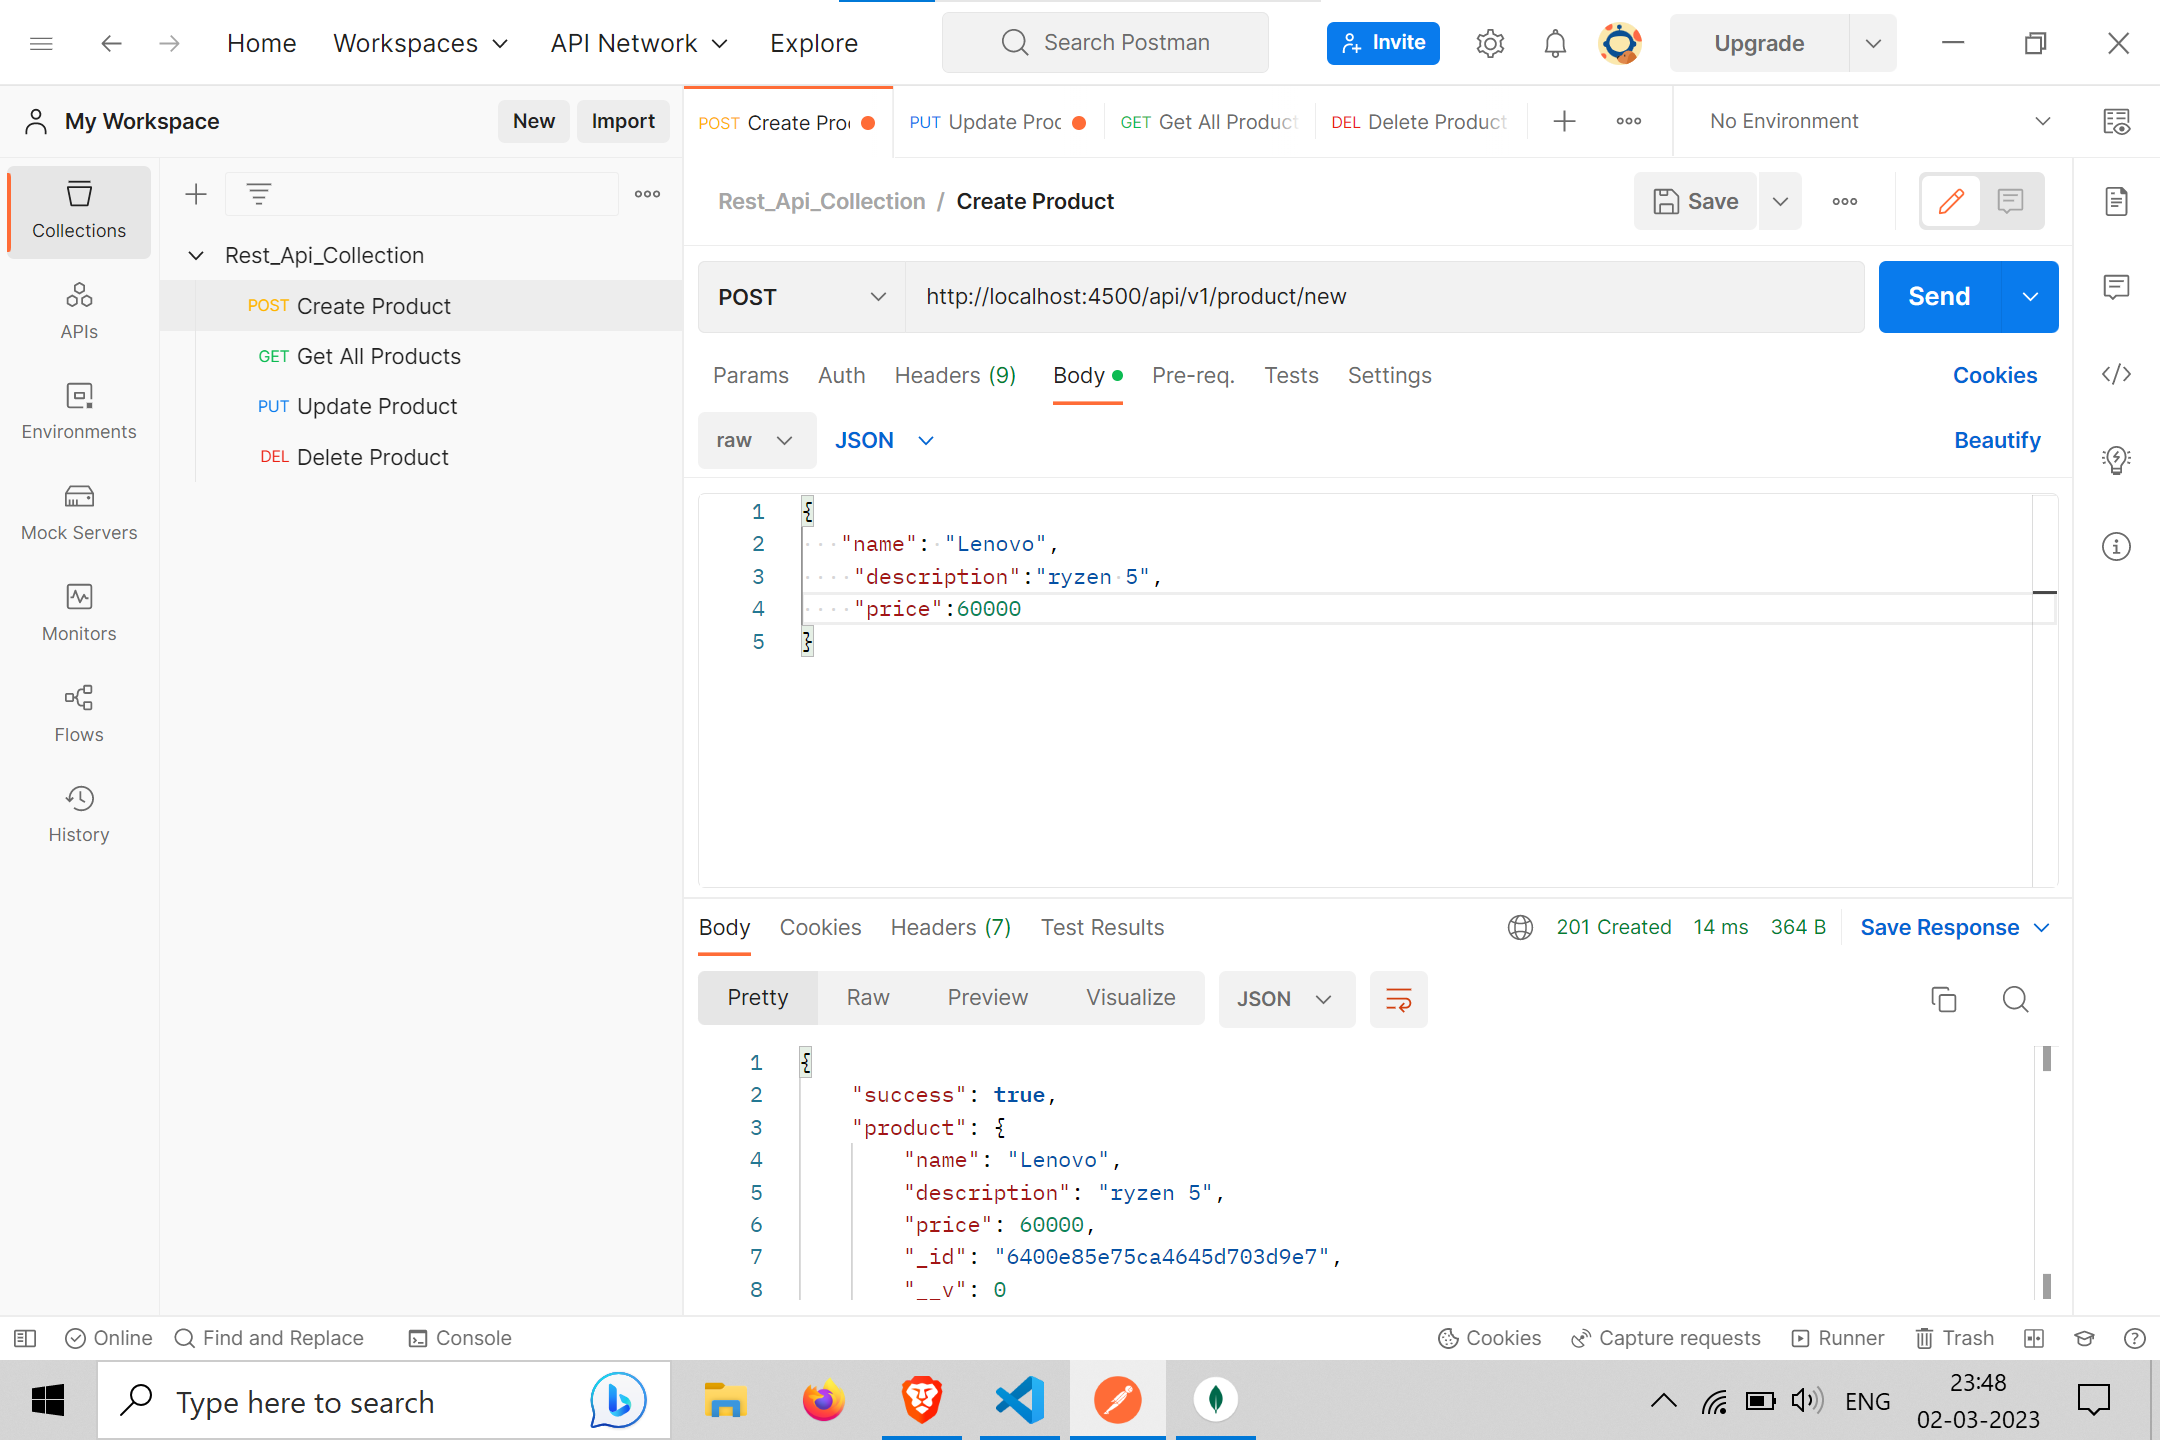Screen dimensions: 2160x1440
Task: Collapse the Rest_Api_Collection folder
Action: tap(196, 255)
